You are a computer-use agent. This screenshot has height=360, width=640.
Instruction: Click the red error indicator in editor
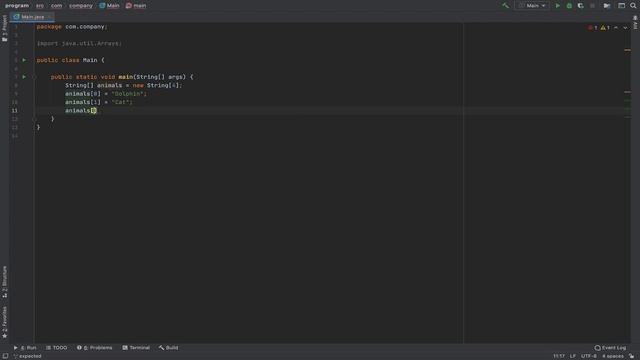(x=593, y=27)
